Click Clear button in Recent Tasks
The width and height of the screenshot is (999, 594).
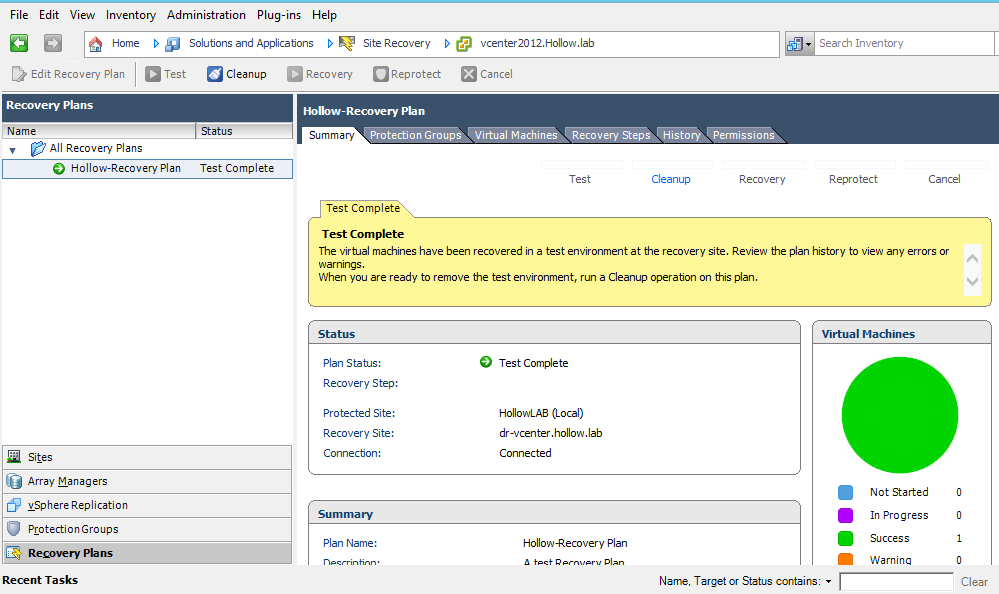(x=974, y=581)
